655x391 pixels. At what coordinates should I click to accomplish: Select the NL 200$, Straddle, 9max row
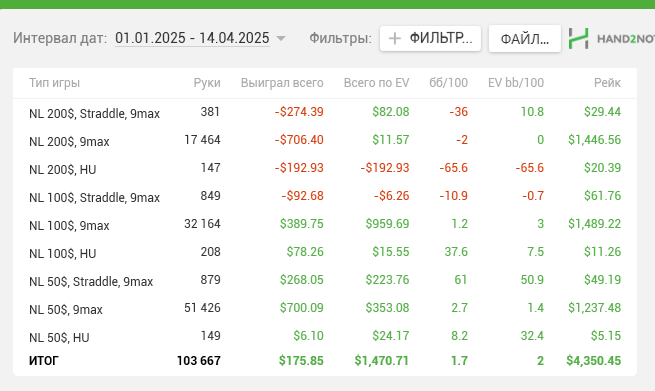pyautogui.click(x=325, y=112)
